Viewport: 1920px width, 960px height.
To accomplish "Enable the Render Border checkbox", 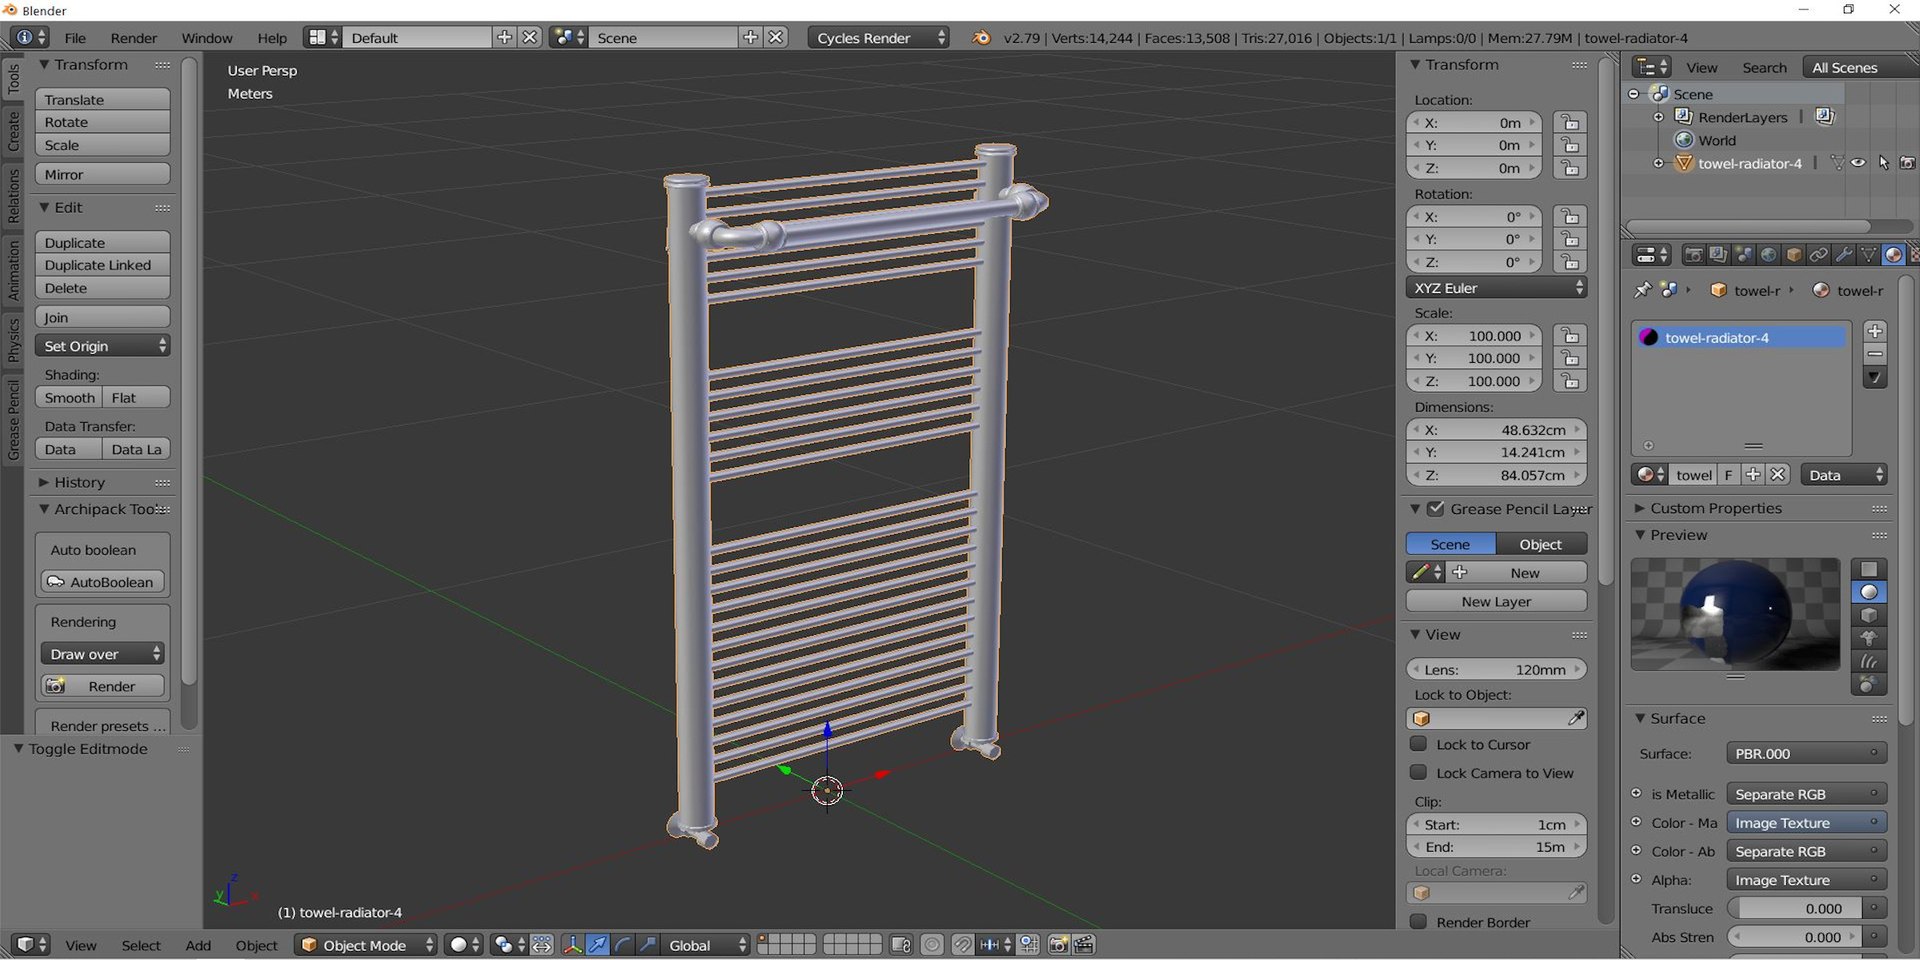I will (x=1418, y=921).
